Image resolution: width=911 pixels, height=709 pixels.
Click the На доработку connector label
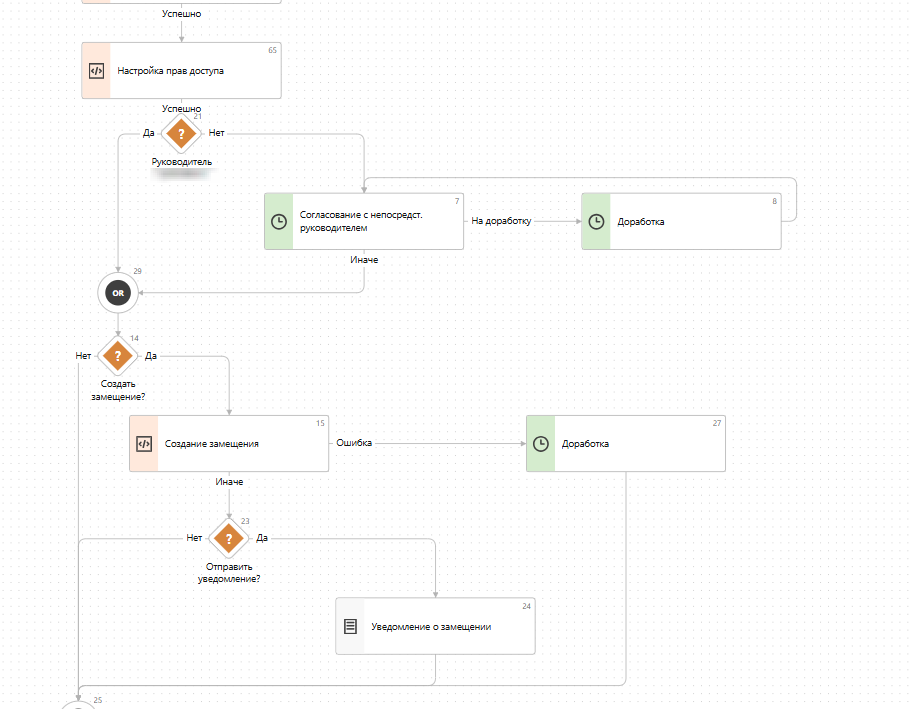click(501, 222)
